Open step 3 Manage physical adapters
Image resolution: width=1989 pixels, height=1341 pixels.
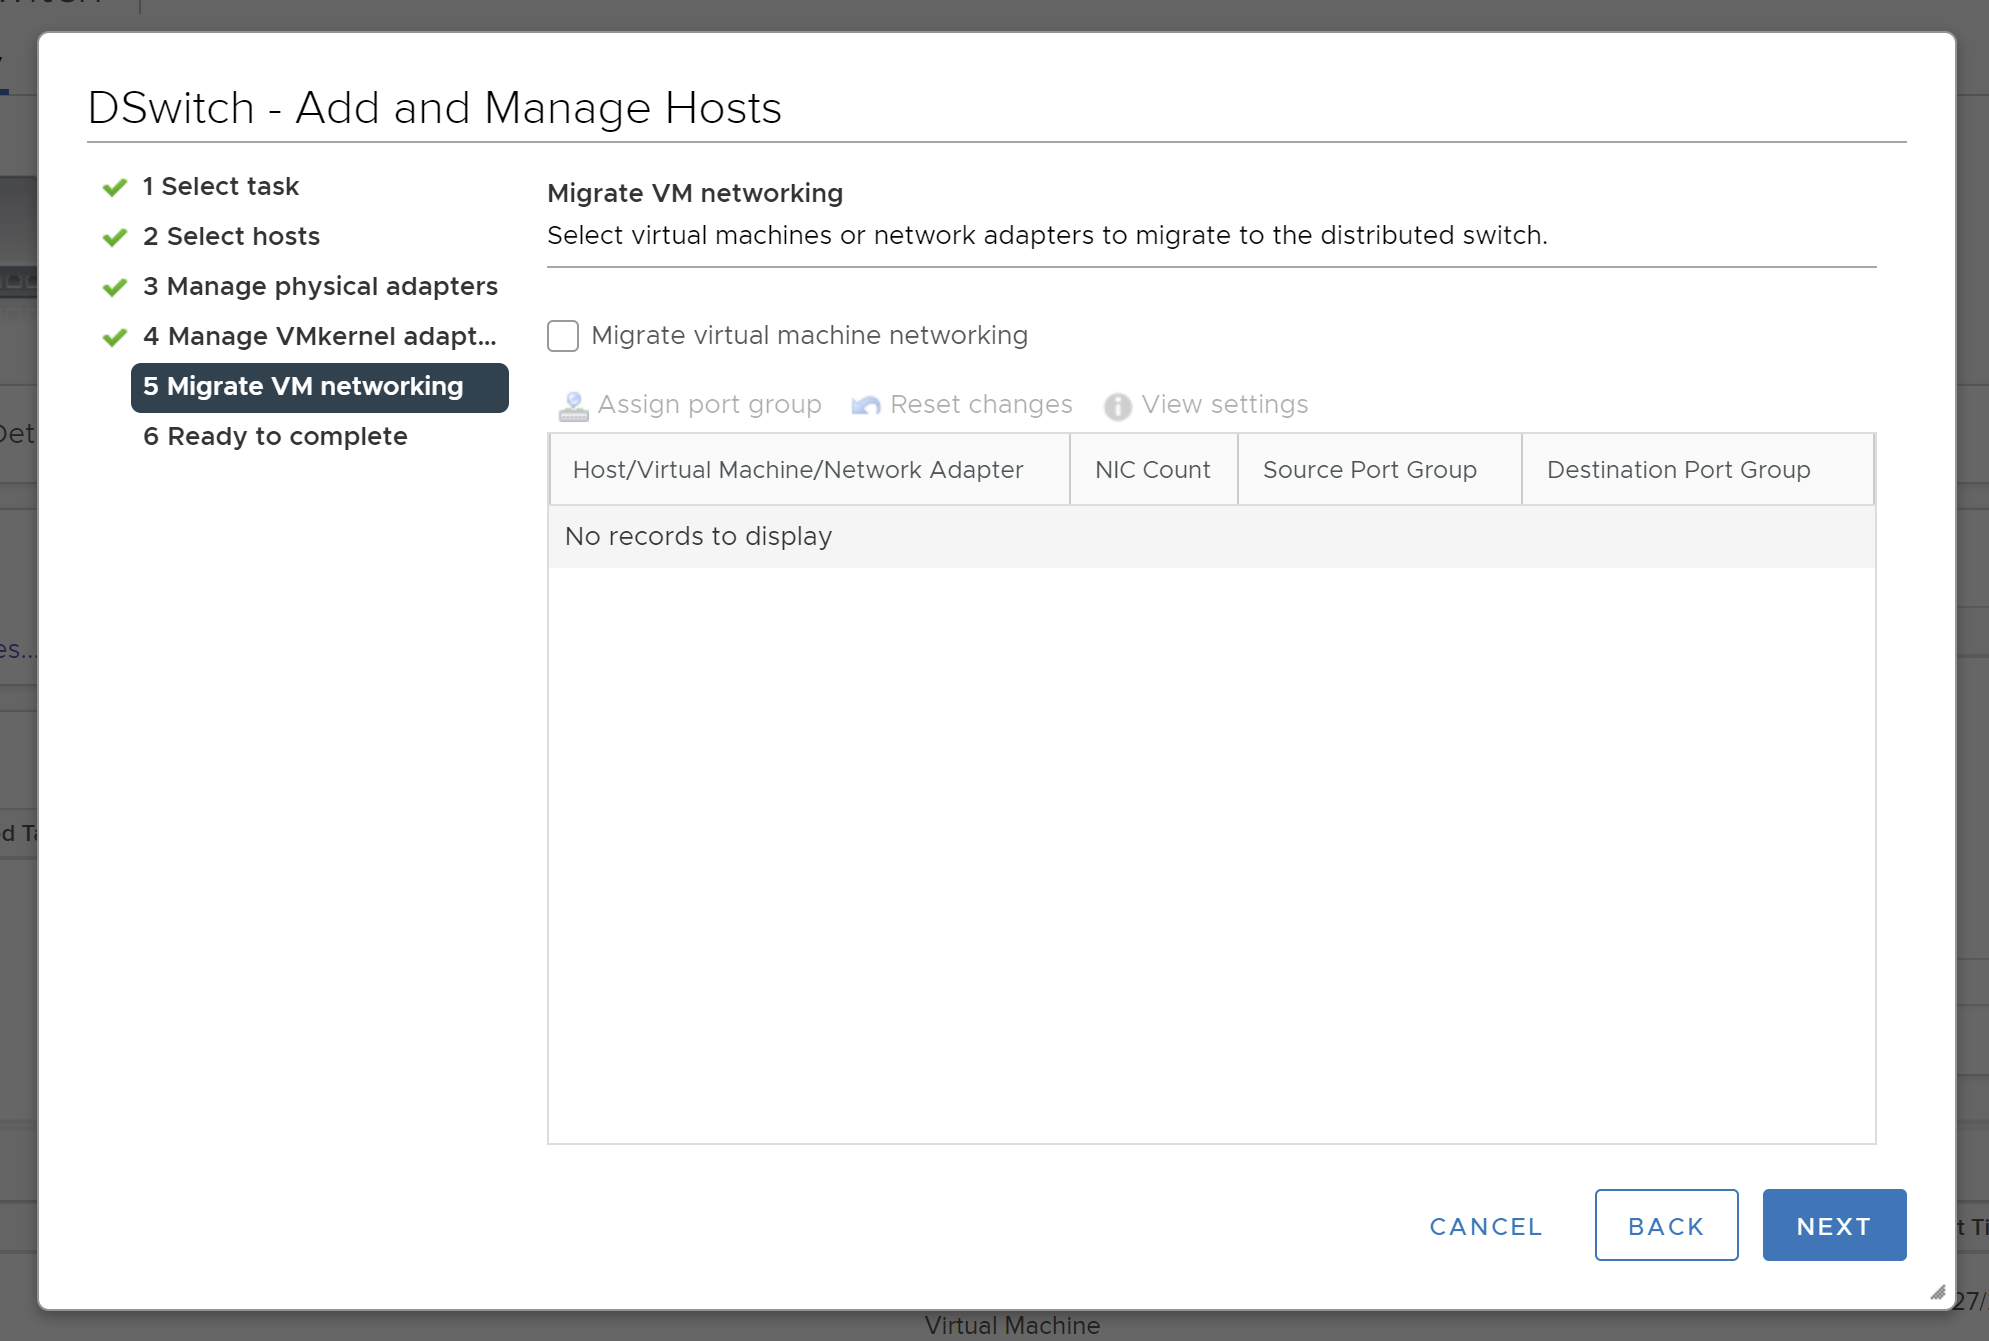[320, 287]
